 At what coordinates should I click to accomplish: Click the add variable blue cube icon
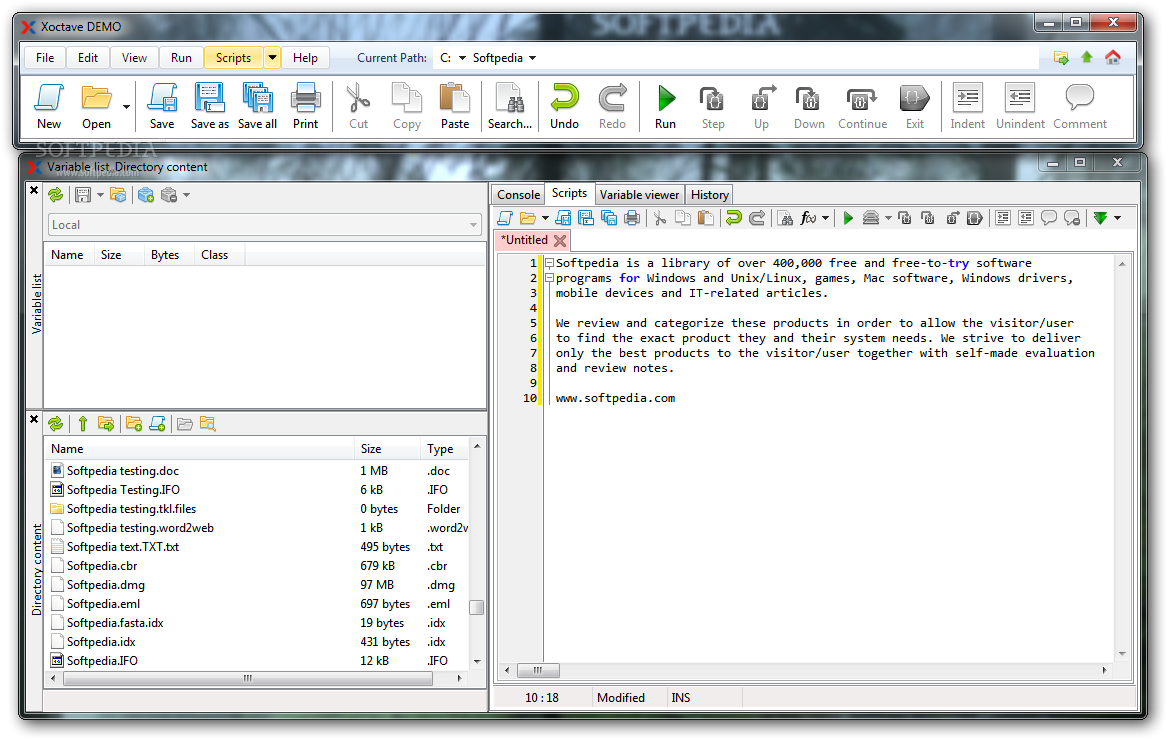point(146,195)
